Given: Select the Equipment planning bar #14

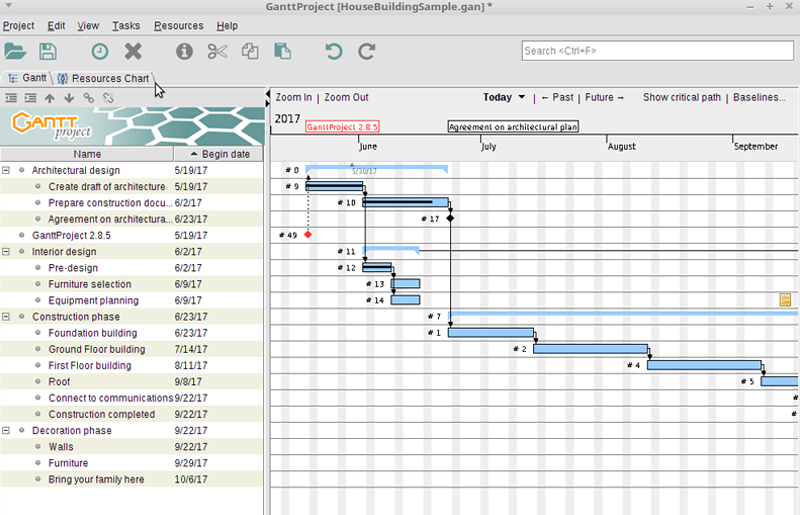Looking at the screenshot, I should [406, 300].
